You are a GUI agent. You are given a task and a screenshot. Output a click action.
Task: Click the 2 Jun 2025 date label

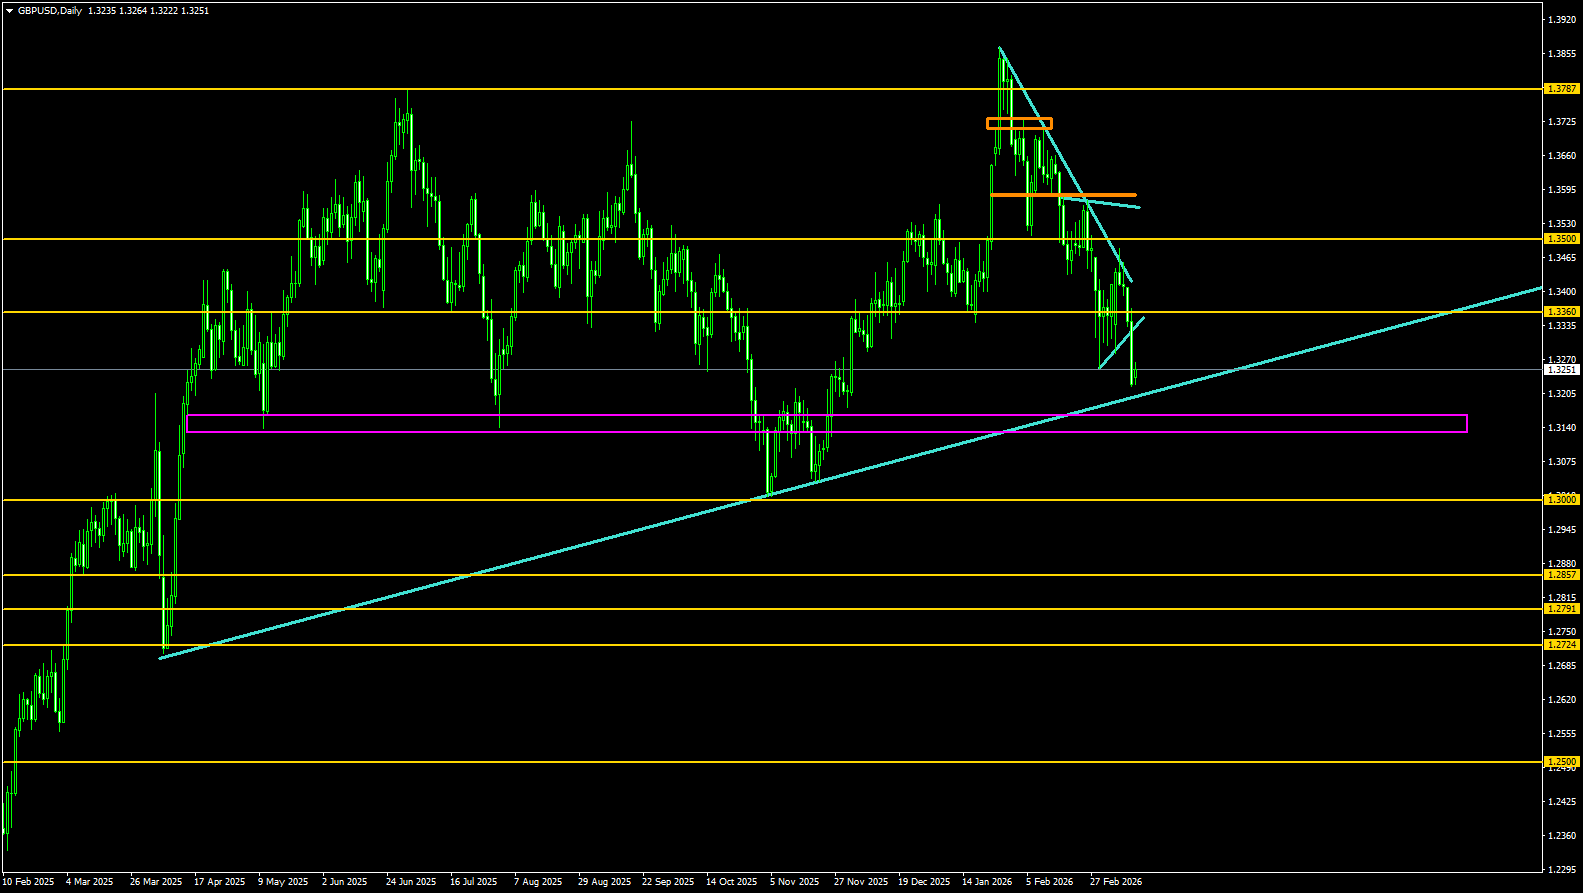coord(346,882)
